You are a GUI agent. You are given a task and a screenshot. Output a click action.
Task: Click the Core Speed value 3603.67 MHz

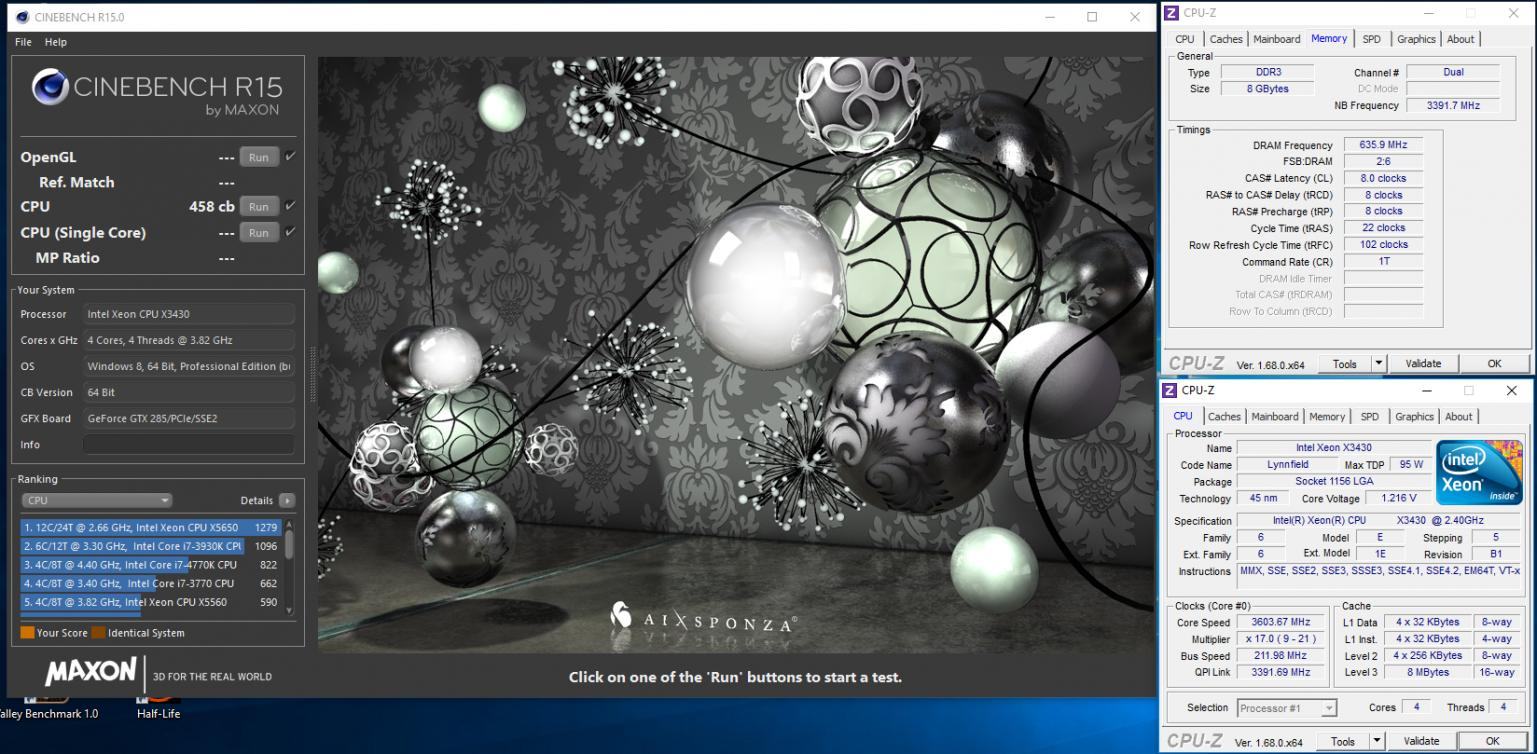click(x=1281, y=622)
